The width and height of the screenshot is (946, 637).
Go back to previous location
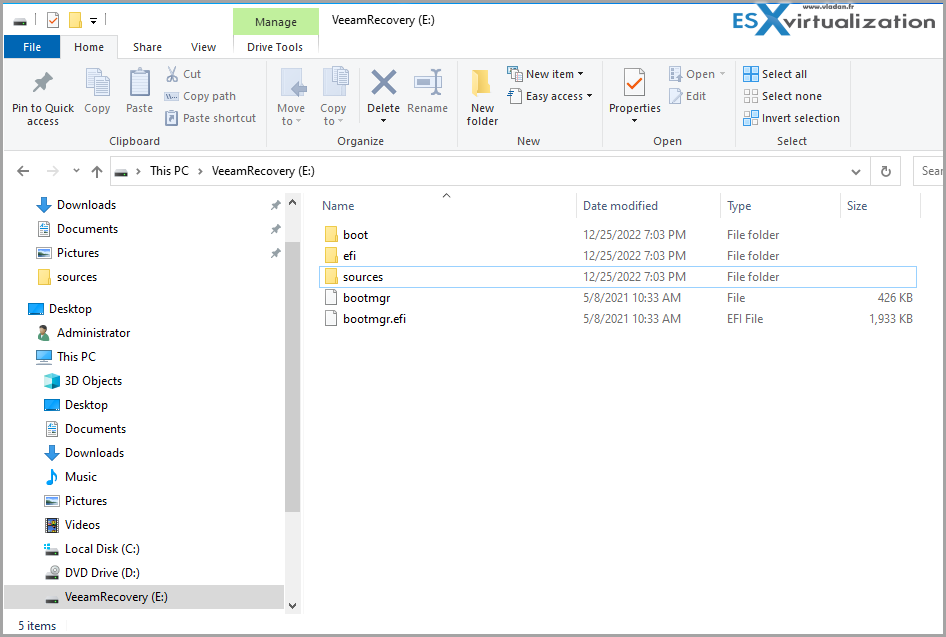[x=23, y=171]
